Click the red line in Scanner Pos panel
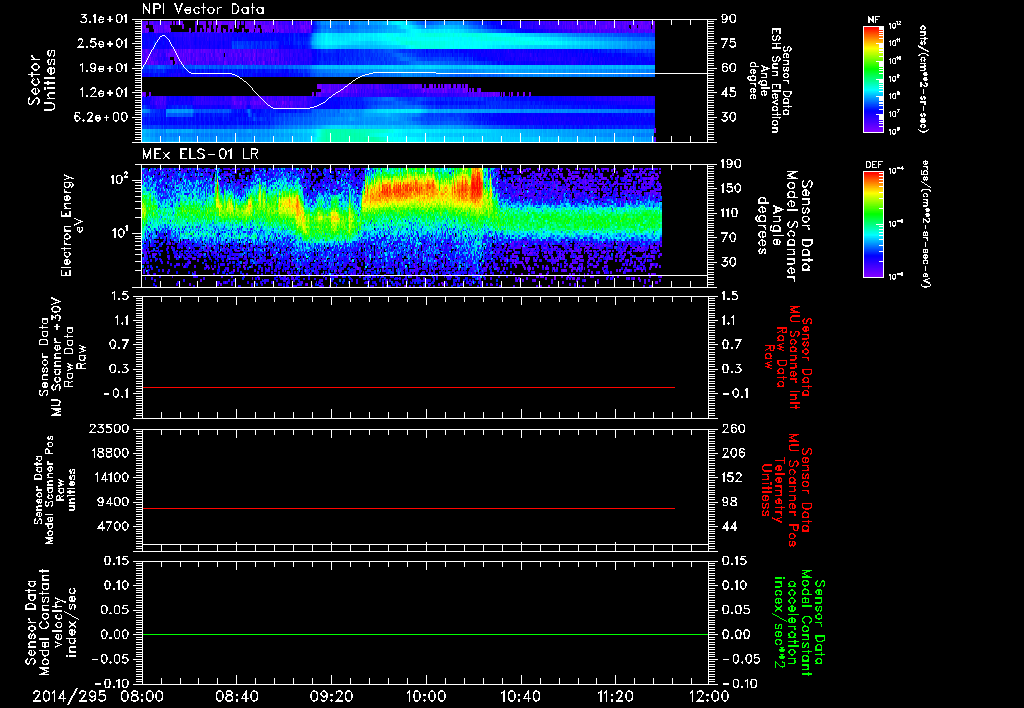Screen dimensions: 1024x708 tap(408, 508)
